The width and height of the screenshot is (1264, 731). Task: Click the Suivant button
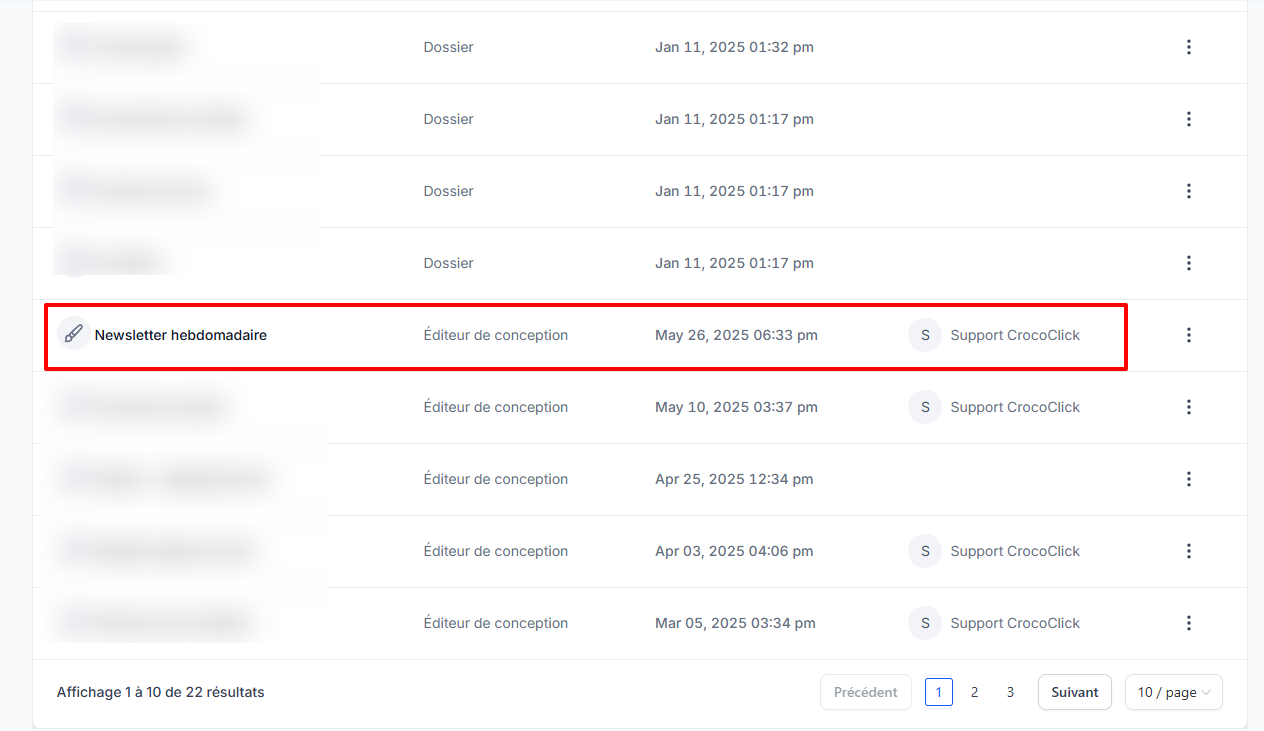[x=1074, y=692]
